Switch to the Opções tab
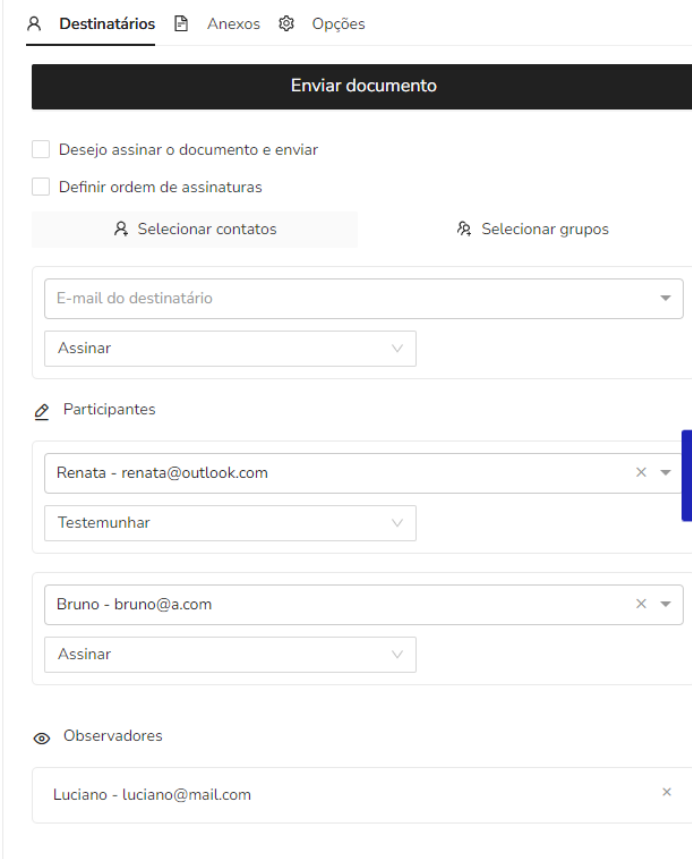The width and height of the screenshot is (692, 859). pyautogui.click(x=338, y=24)
